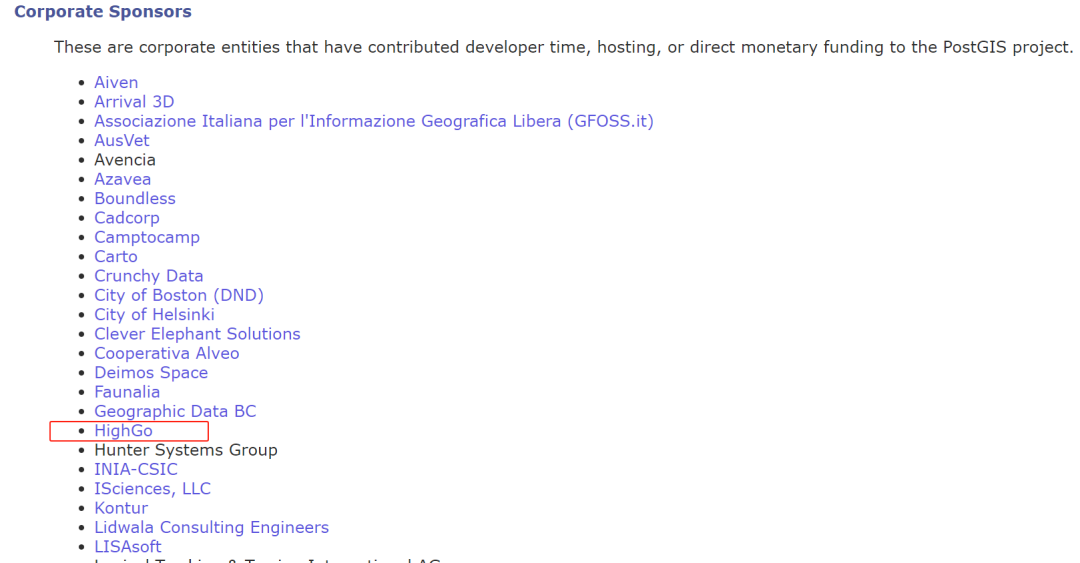Click the Boundless sponsor link
The width and height of the screenshot is (1080, 563).
coord(134,199)
